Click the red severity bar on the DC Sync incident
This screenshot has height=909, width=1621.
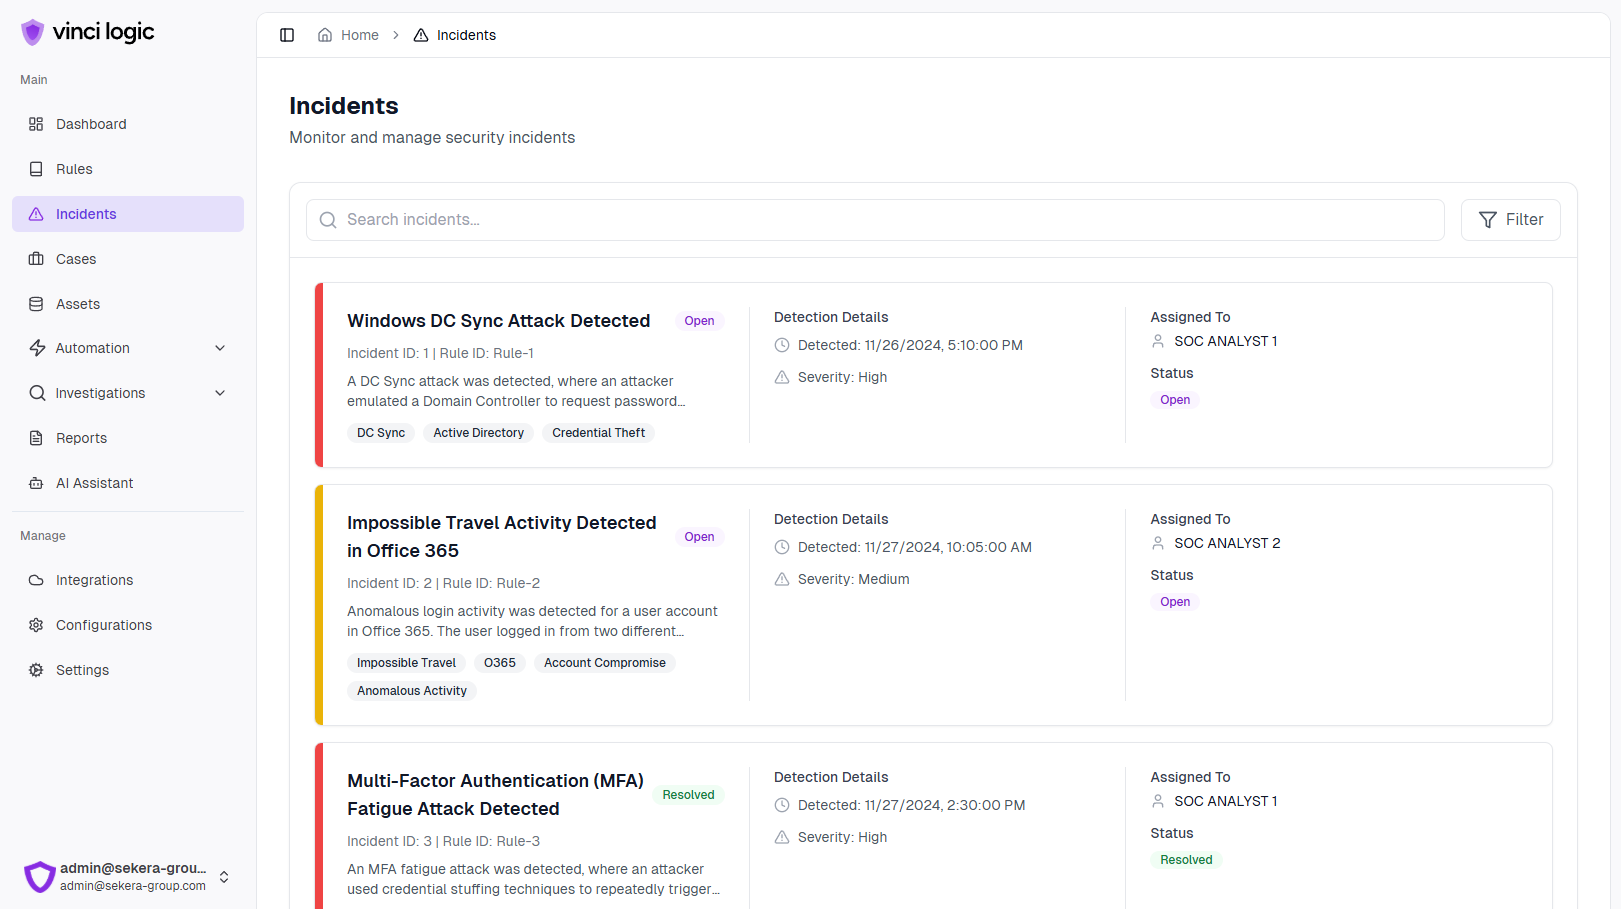point(318,375)
